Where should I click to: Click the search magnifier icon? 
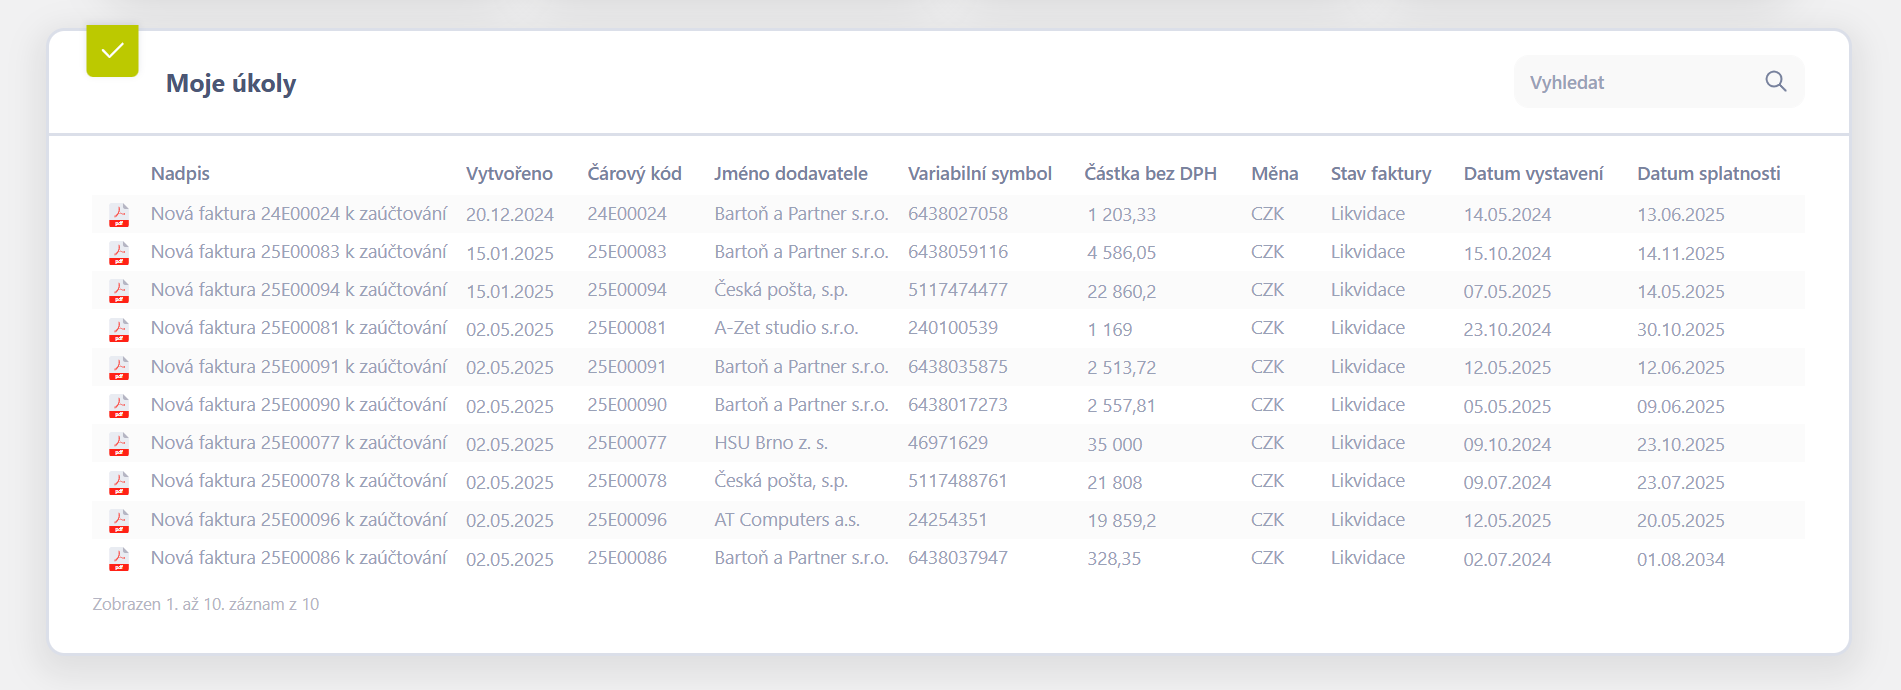(x=1775, y=82)
